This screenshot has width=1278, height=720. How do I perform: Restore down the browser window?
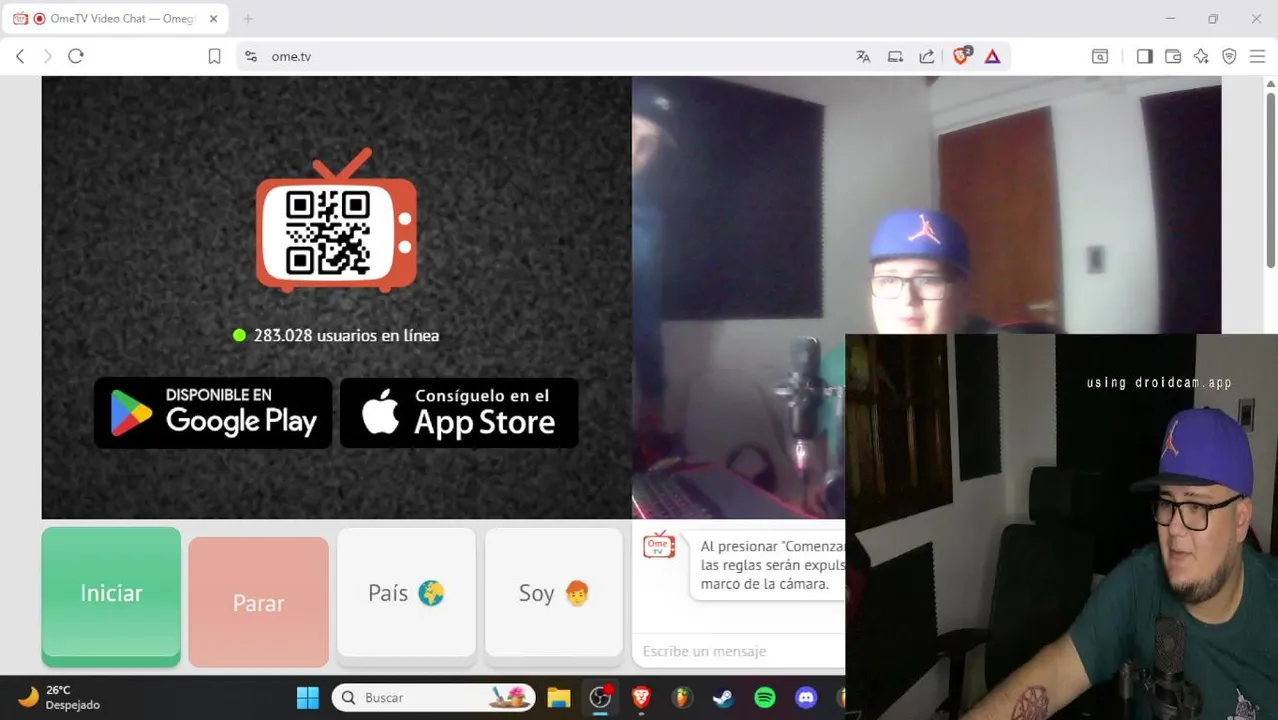point(1213,19)
